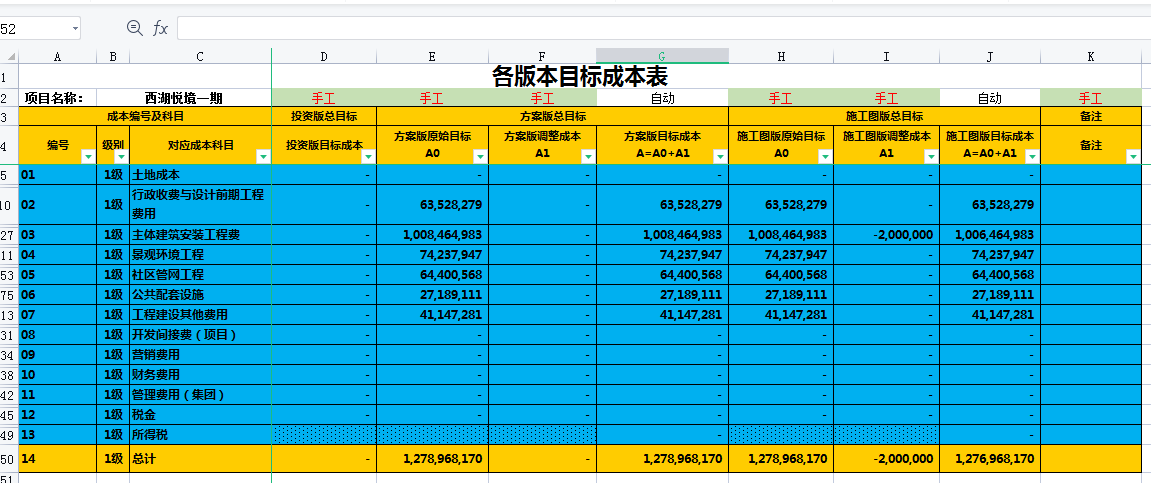Open the 方案版调整成本 filter dropdown
The width and height of the screenshot is (1151, 483).
pyautogui.click(x=588, y=156)
